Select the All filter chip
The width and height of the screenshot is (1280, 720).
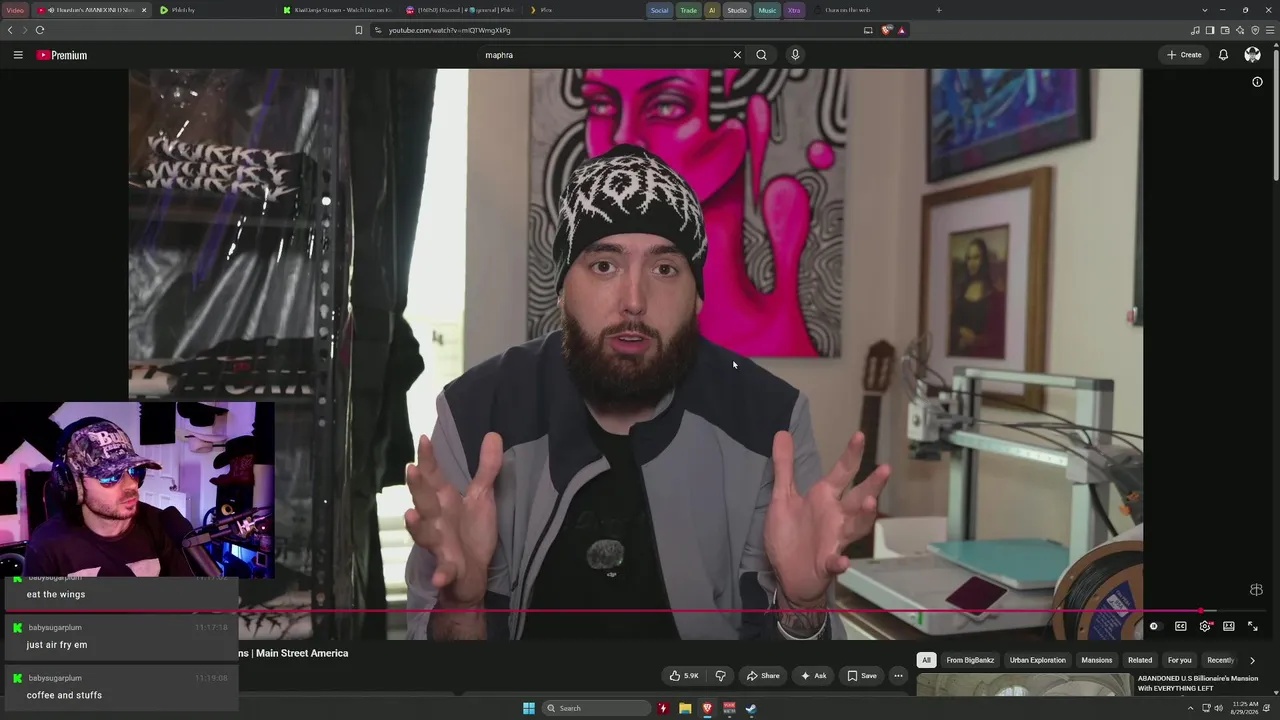[926, 660]
